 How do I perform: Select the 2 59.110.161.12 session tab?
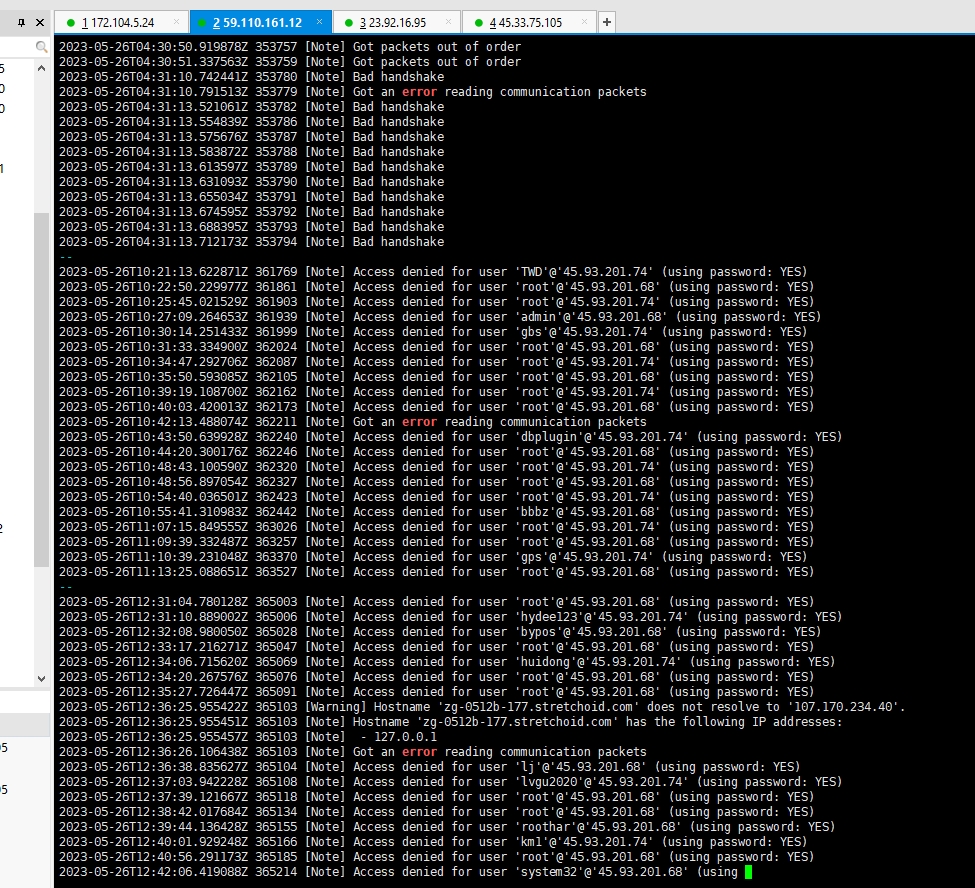click(261, 22)
